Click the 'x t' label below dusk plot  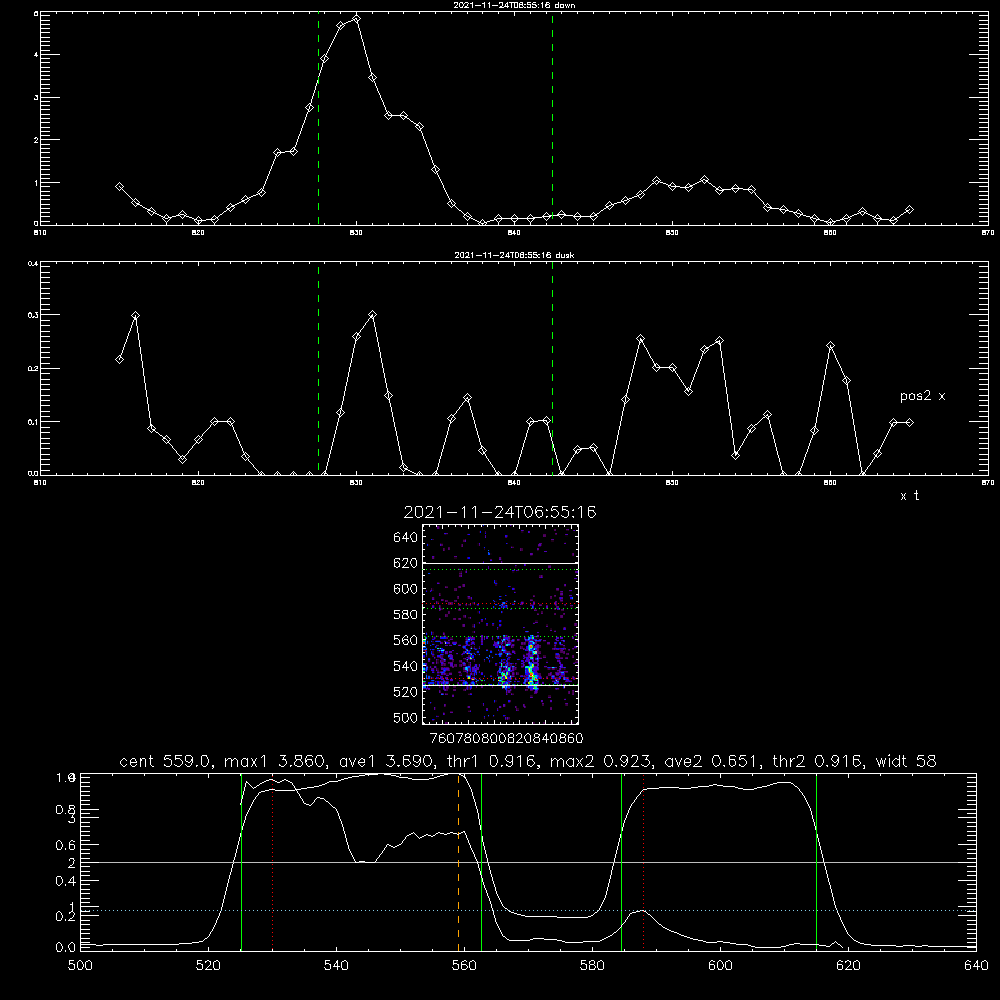coord(909,496)
